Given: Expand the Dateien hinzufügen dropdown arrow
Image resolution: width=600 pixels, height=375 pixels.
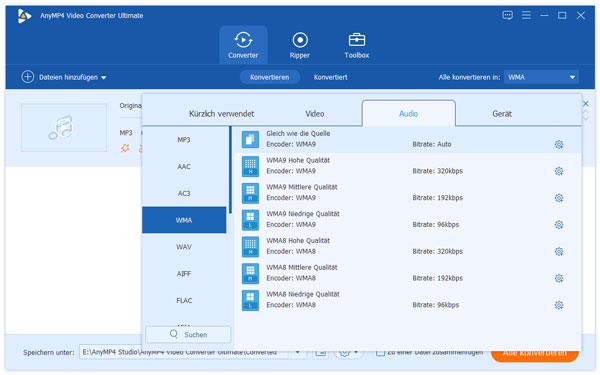Looking at the screenshot, I should [x=104, y=78].
